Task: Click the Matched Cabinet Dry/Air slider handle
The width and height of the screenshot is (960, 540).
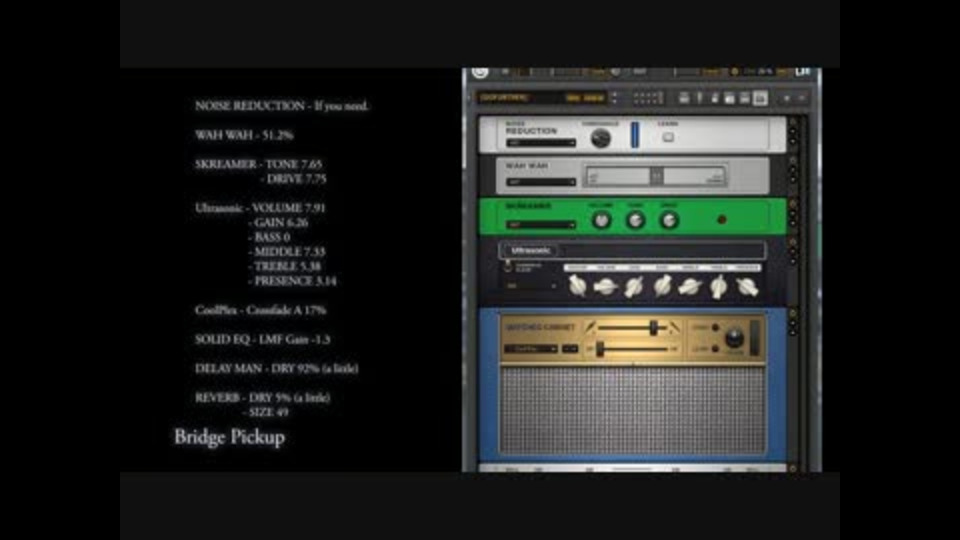Action: [601, 349]
